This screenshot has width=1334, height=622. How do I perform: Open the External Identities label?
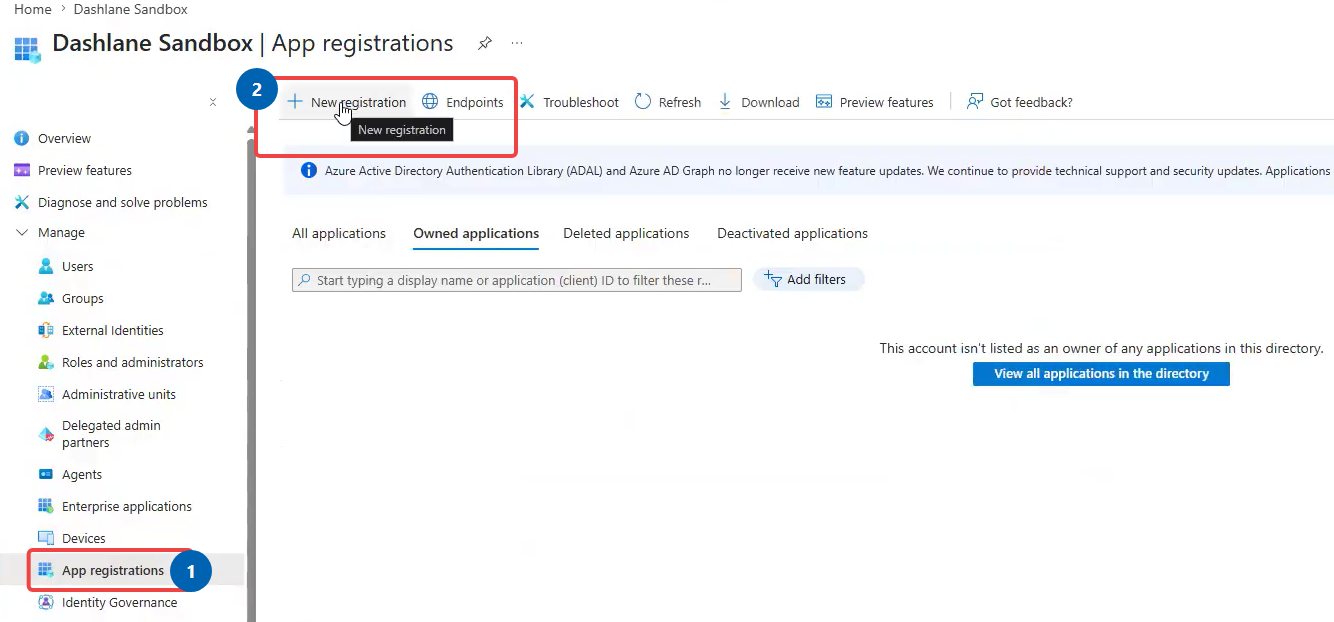112,330
